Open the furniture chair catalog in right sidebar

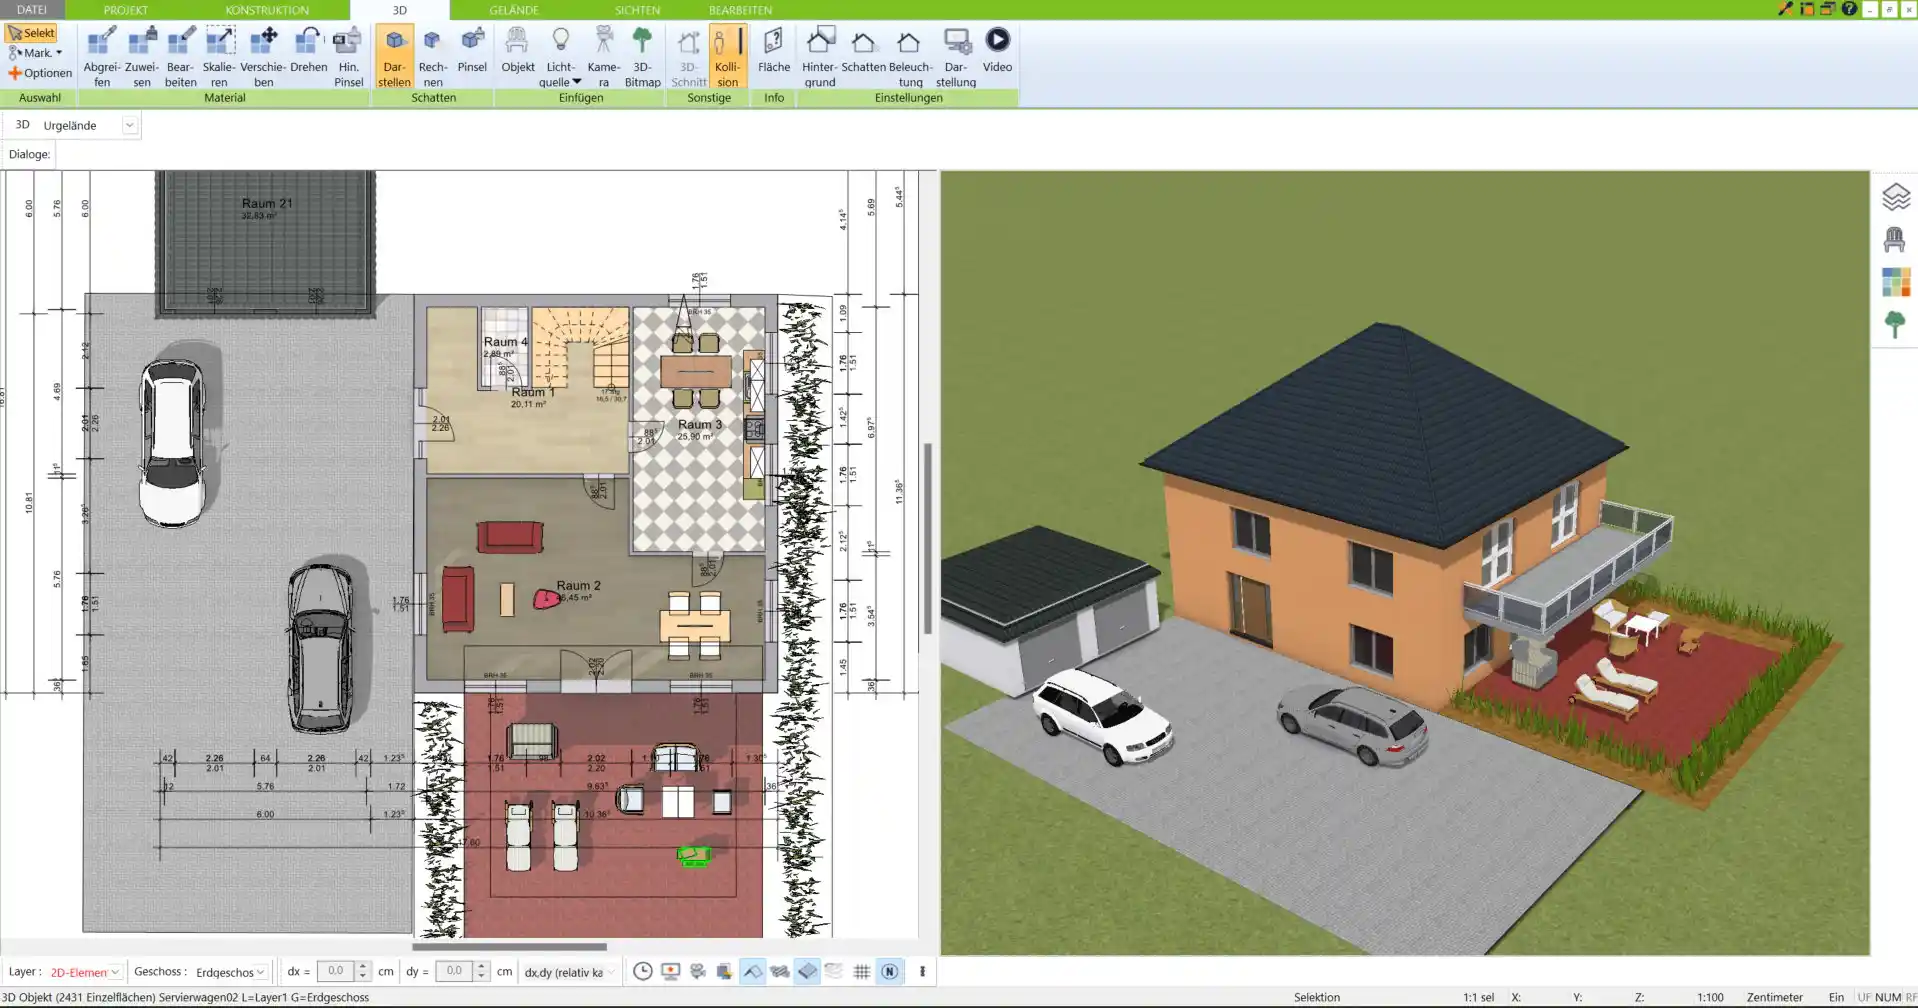[x=1895, y=240]
